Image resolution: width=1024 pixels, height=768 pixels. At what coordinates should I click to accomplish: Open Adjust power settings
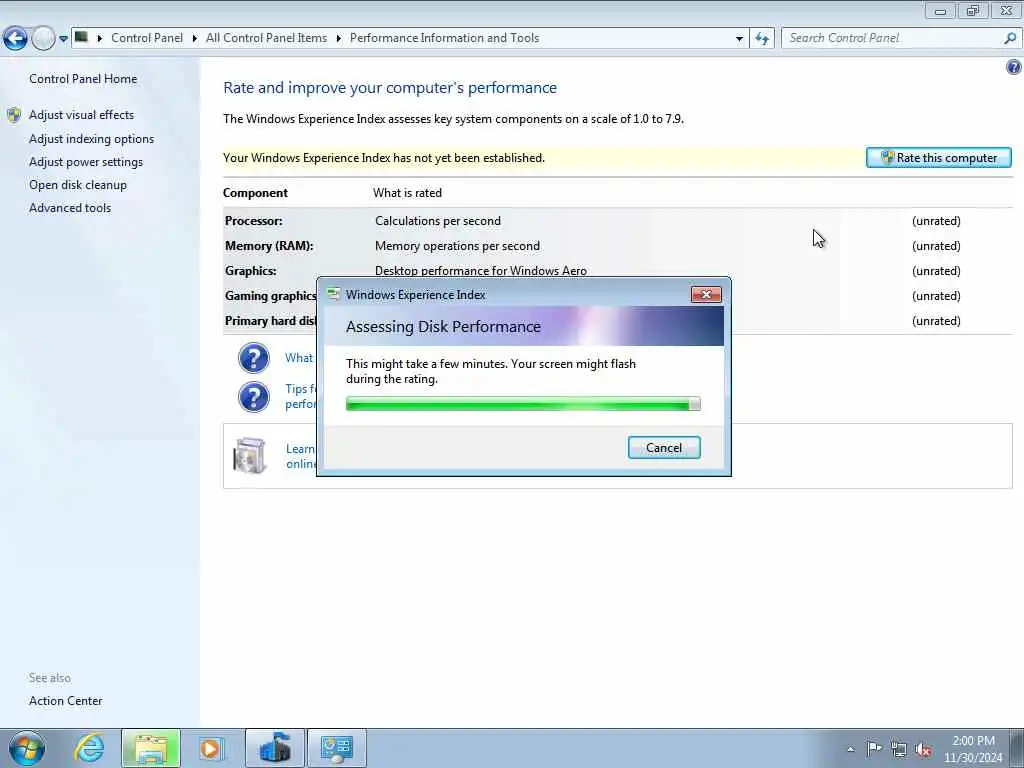point(86,161)
